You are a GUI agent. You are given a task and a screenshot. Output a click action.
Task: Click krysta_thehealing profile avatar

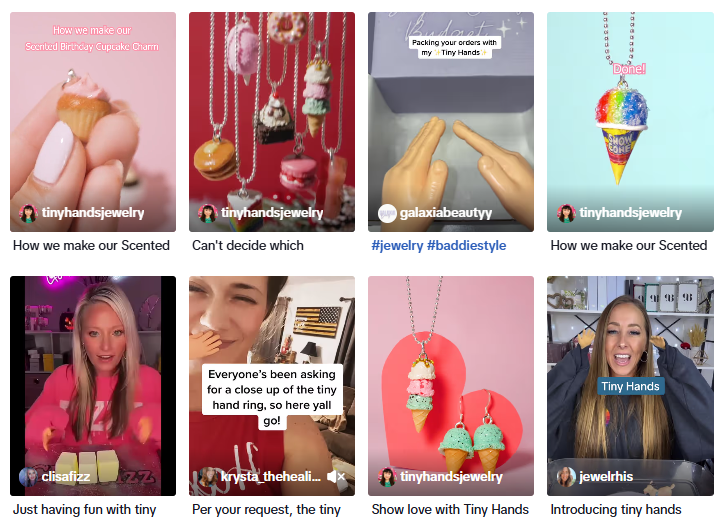(x=208, y=477)
